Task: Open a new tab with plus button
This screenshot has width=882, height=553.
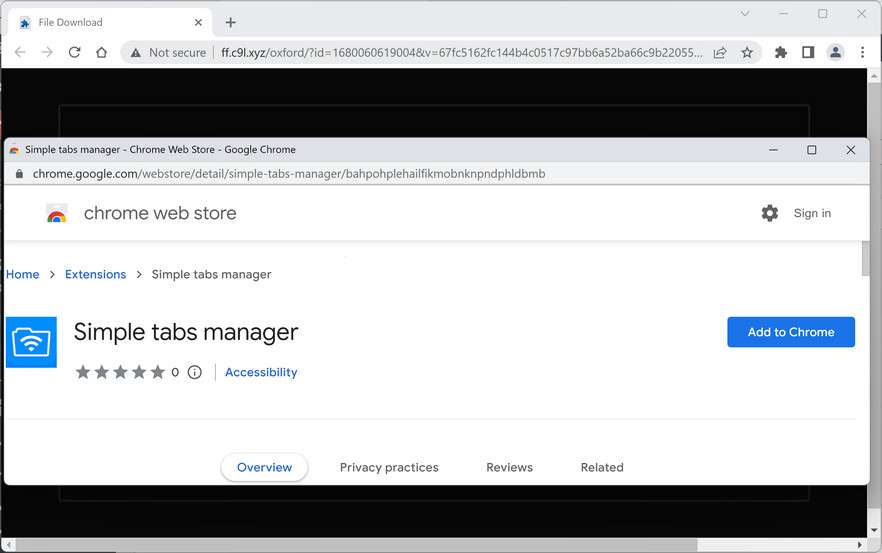Action: (x=231, y=23)
